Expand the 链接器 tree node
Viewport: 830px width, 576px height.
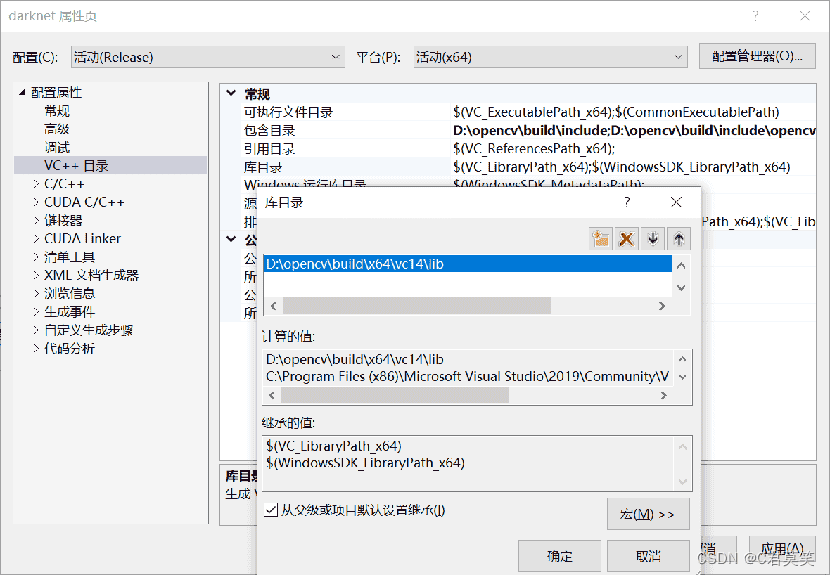click(x=35, y=220)
